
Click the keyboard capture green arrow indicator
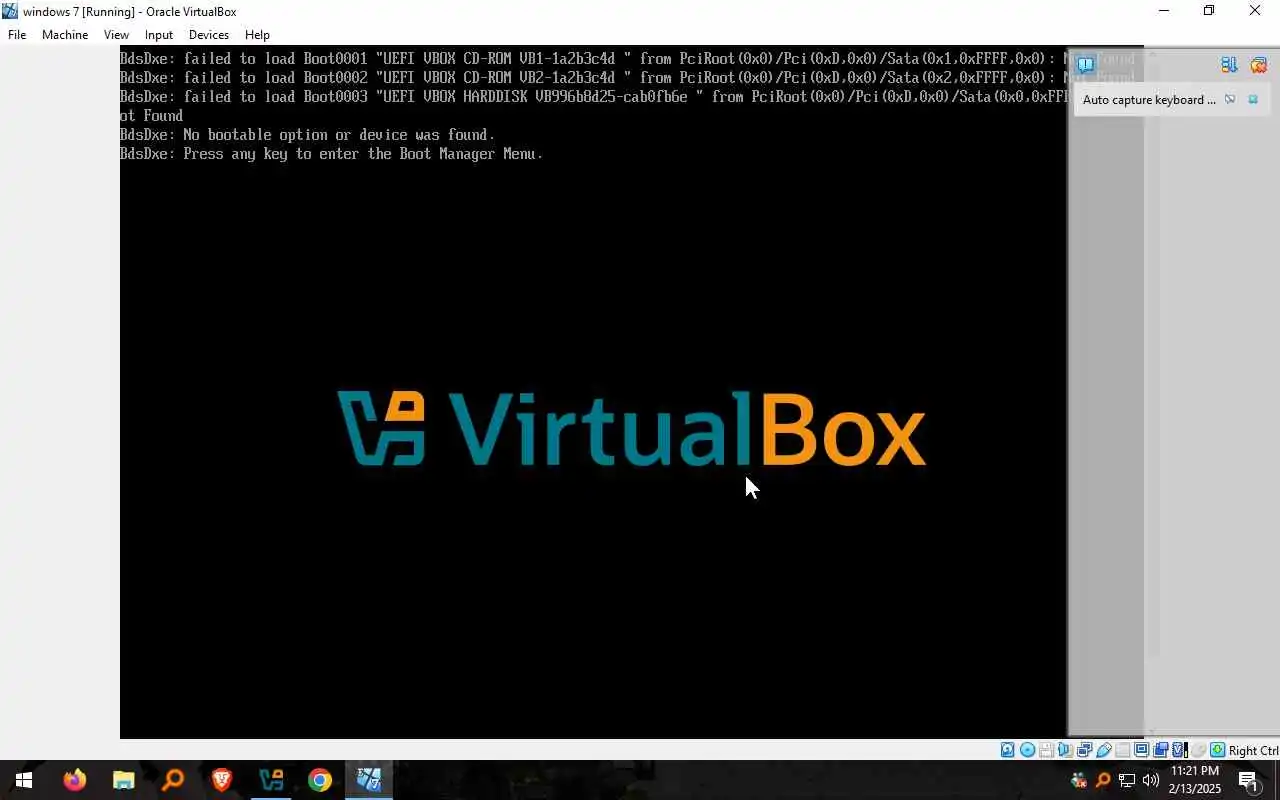pos(1218,750)
